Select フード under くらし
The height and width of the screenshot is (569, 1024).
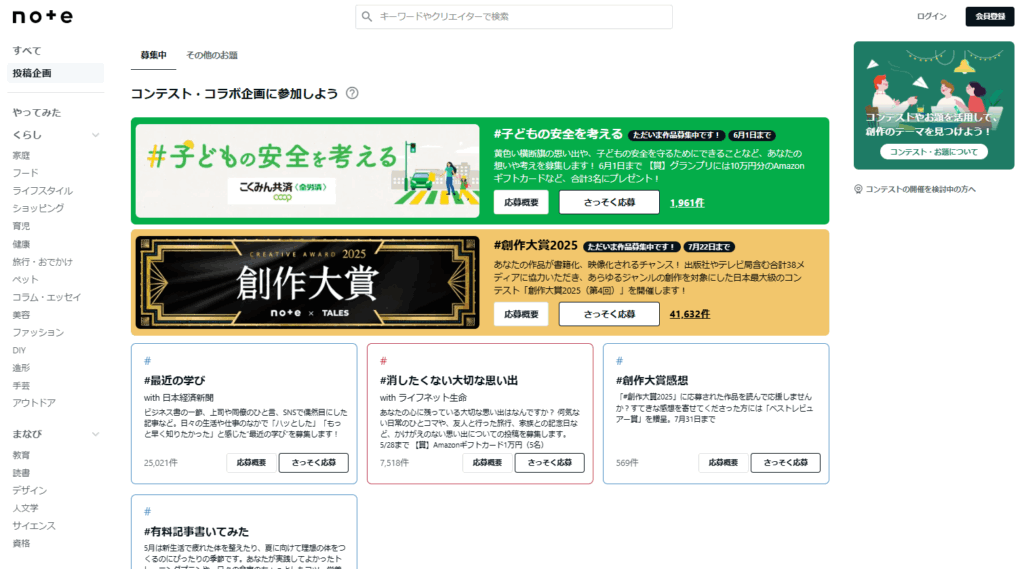[25, 173]
